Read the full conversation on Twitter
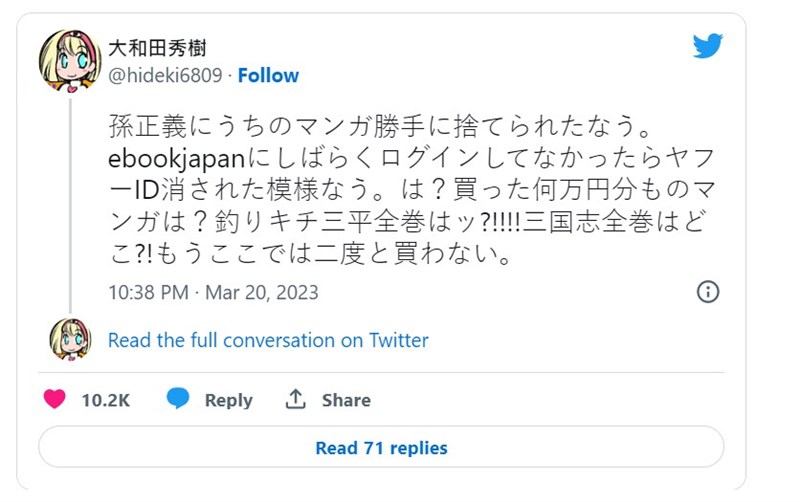Viewport: 800px width, 502px height. [x=268, y=340]
